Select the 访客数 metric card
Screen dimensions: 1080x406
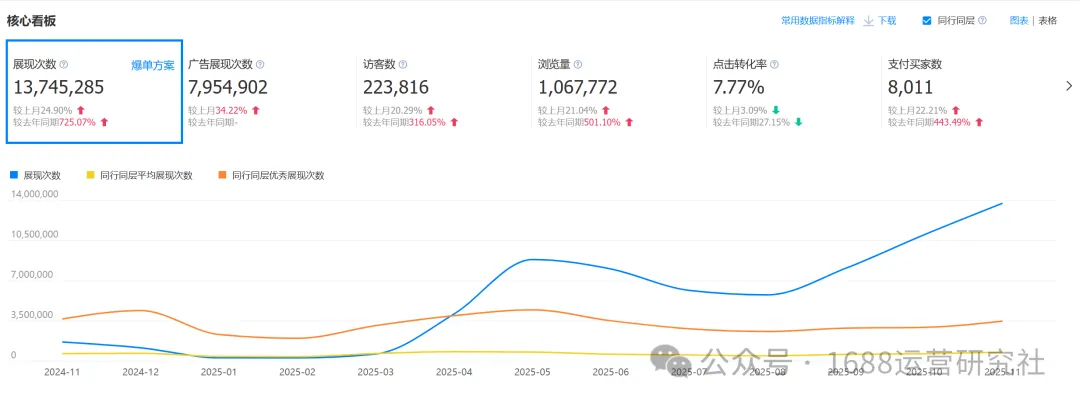440,92
